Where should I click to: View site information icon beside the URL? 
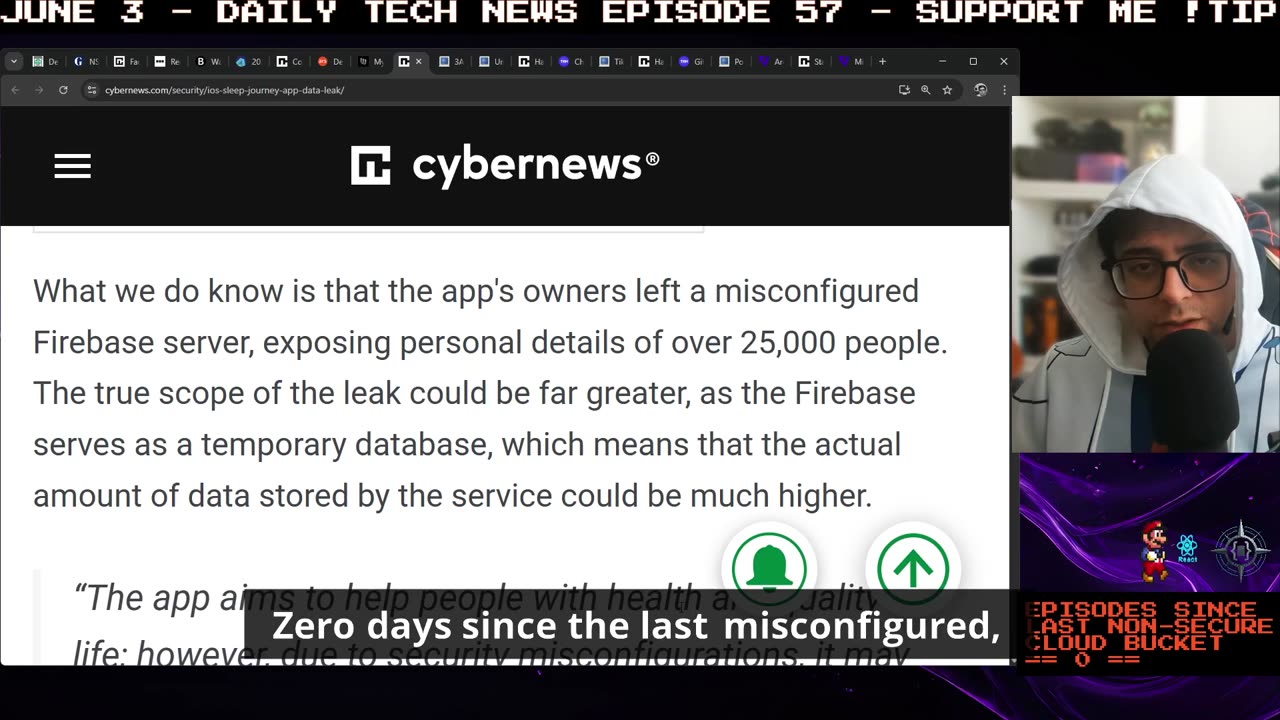[92, 90]
